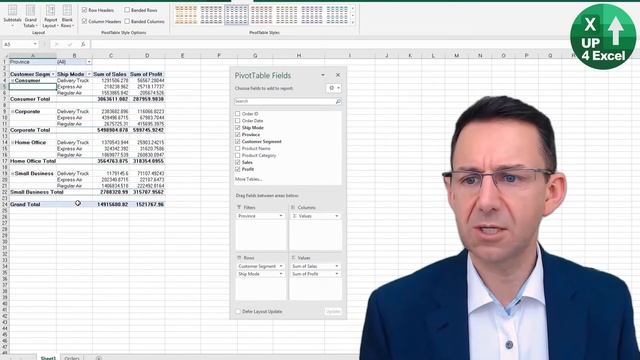
Task: Click the Update button
Action: (x=333, y=311)
